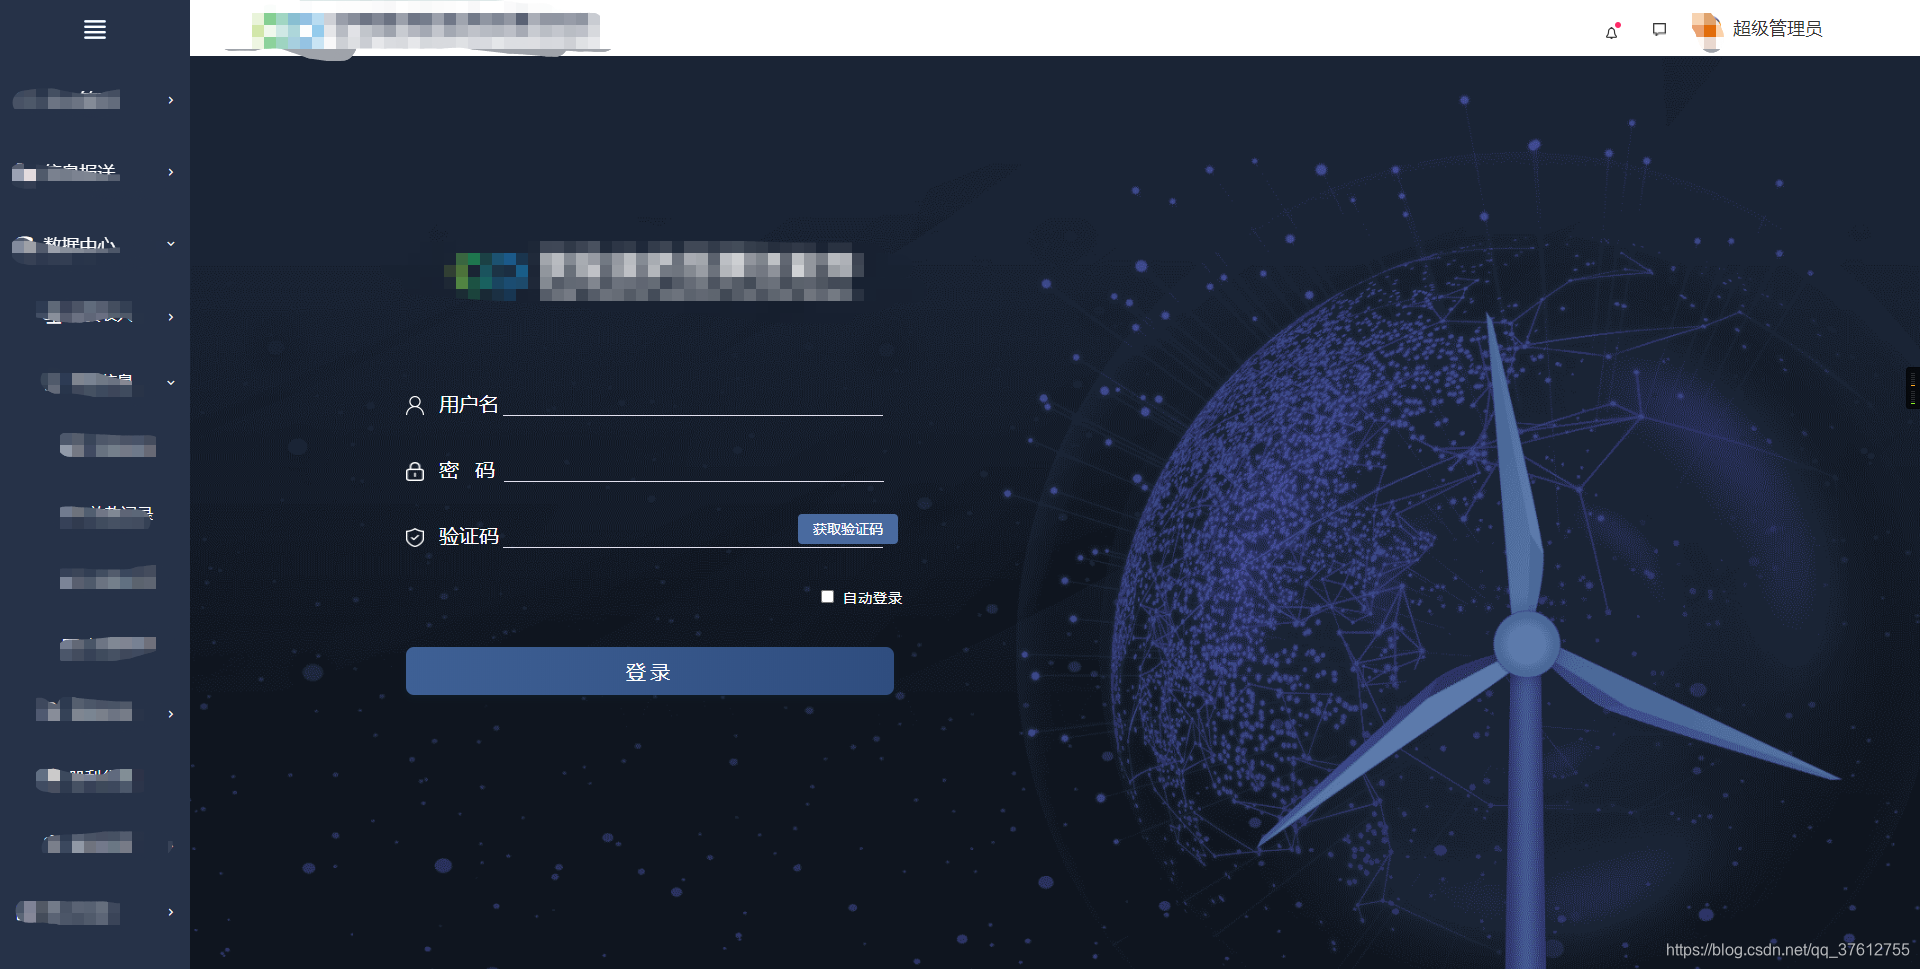Viewport: 1920px width, 969px height.
Task: Open notifications bell icon
Action: click(x=1612, y=31)
